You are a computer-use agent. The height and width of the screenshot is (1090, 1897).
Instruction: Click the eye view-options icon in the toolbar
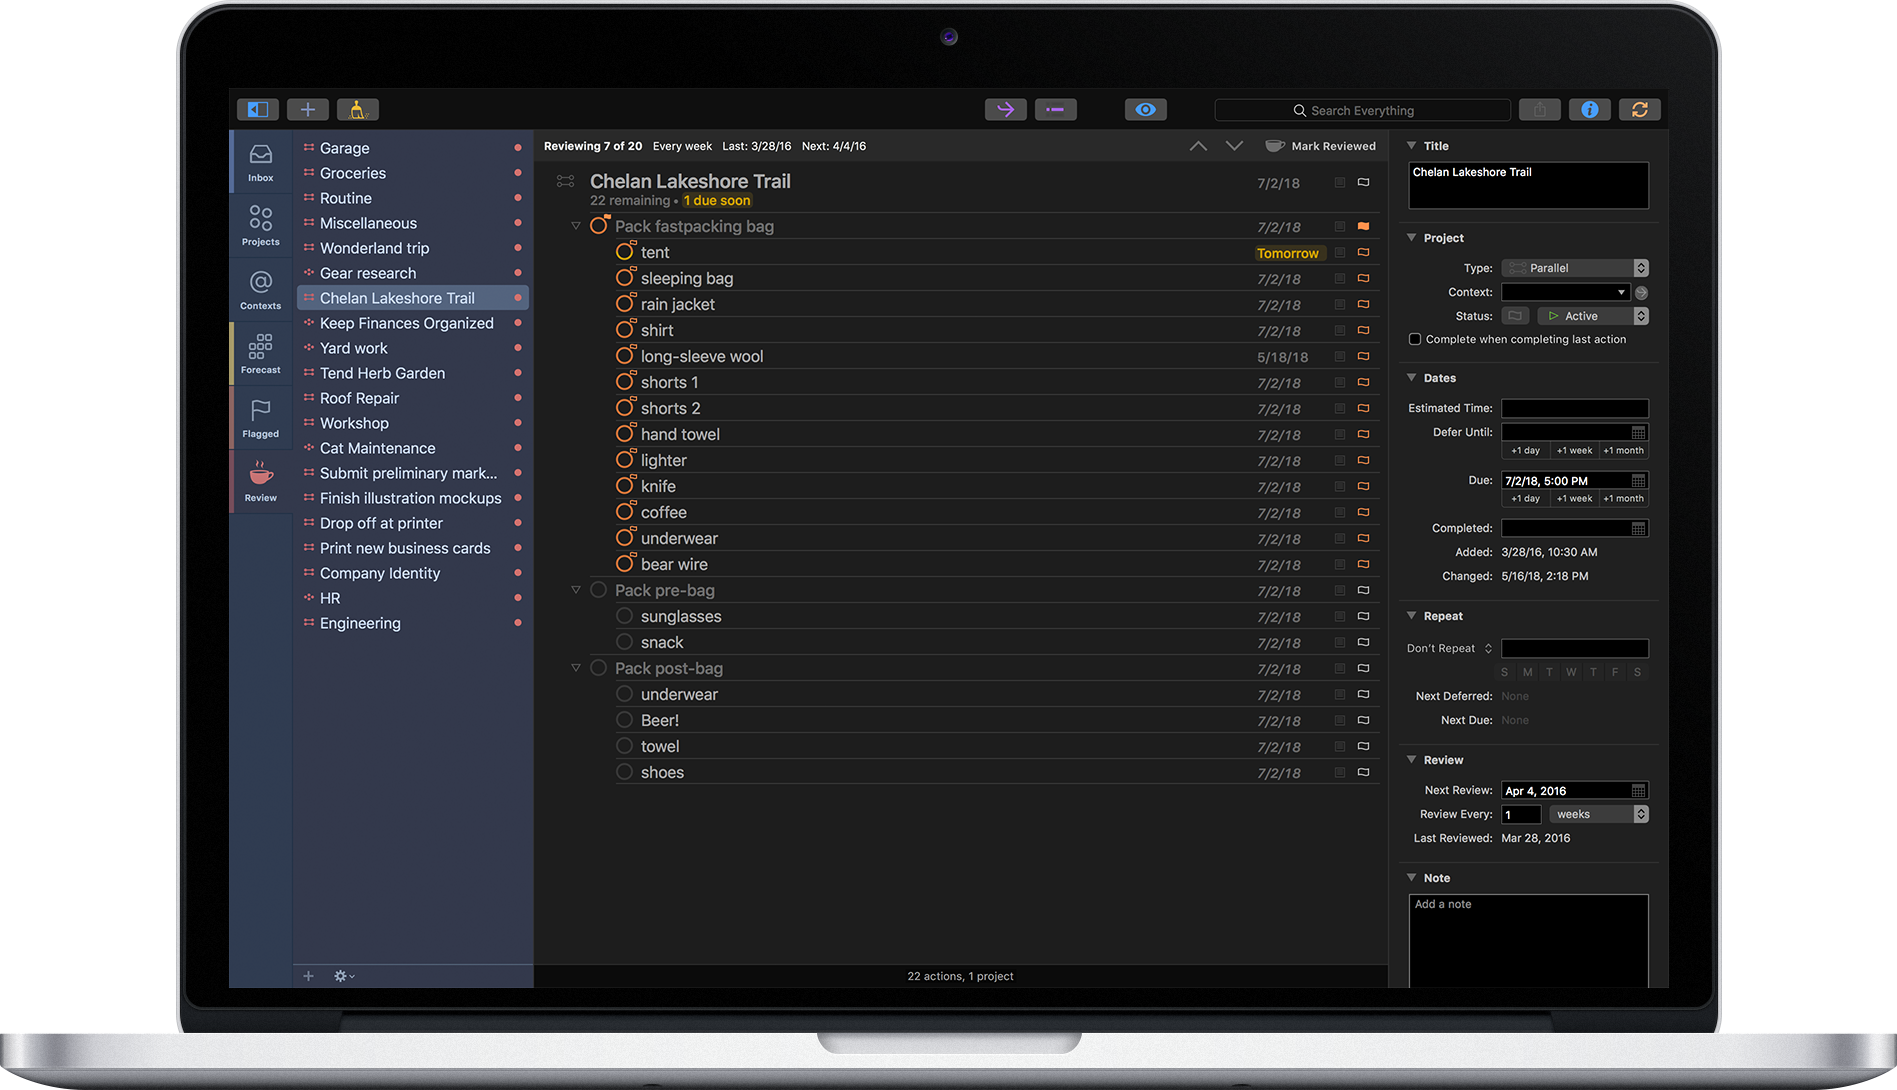[x=1145, y=109]
